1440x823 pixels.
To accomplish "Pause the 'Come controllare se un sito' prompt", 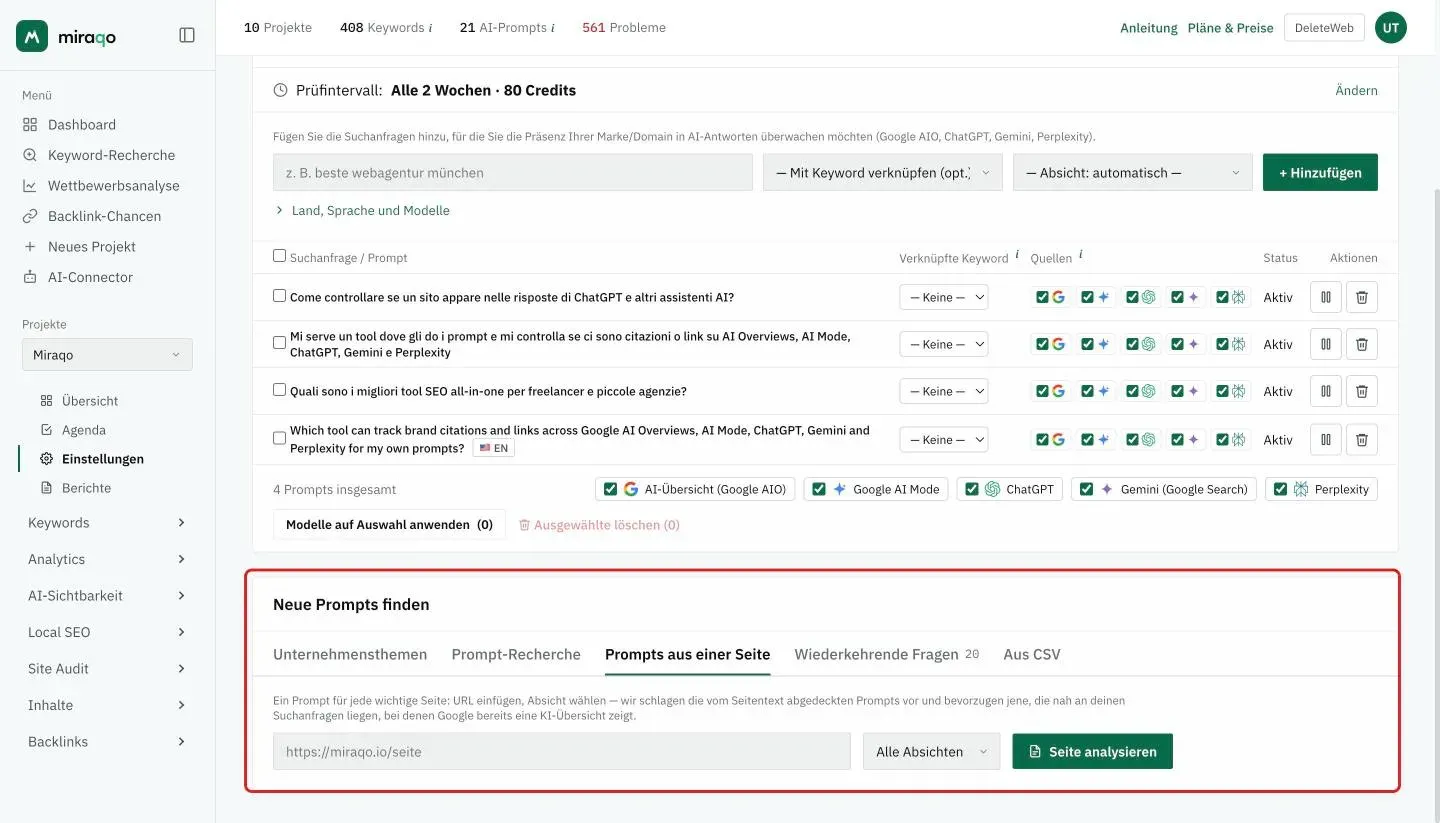I will [x=1325, y=297].
